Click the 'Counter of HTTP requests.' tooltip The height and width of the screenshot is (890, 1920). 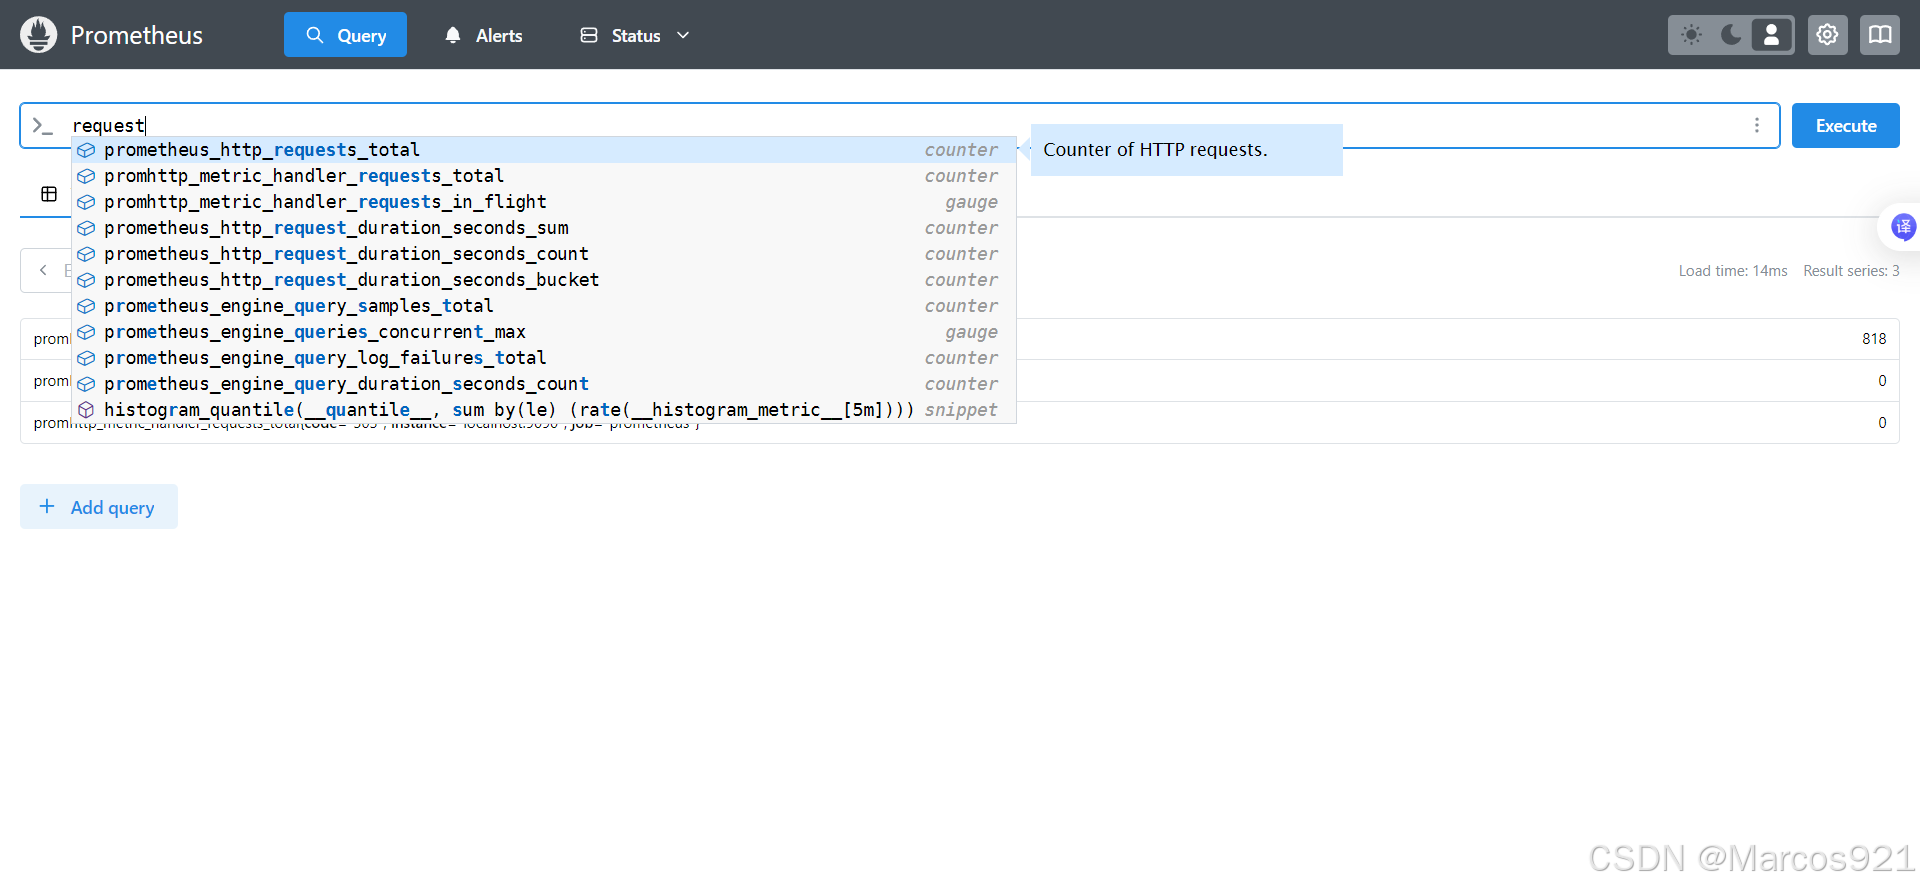click(1186, 150)
